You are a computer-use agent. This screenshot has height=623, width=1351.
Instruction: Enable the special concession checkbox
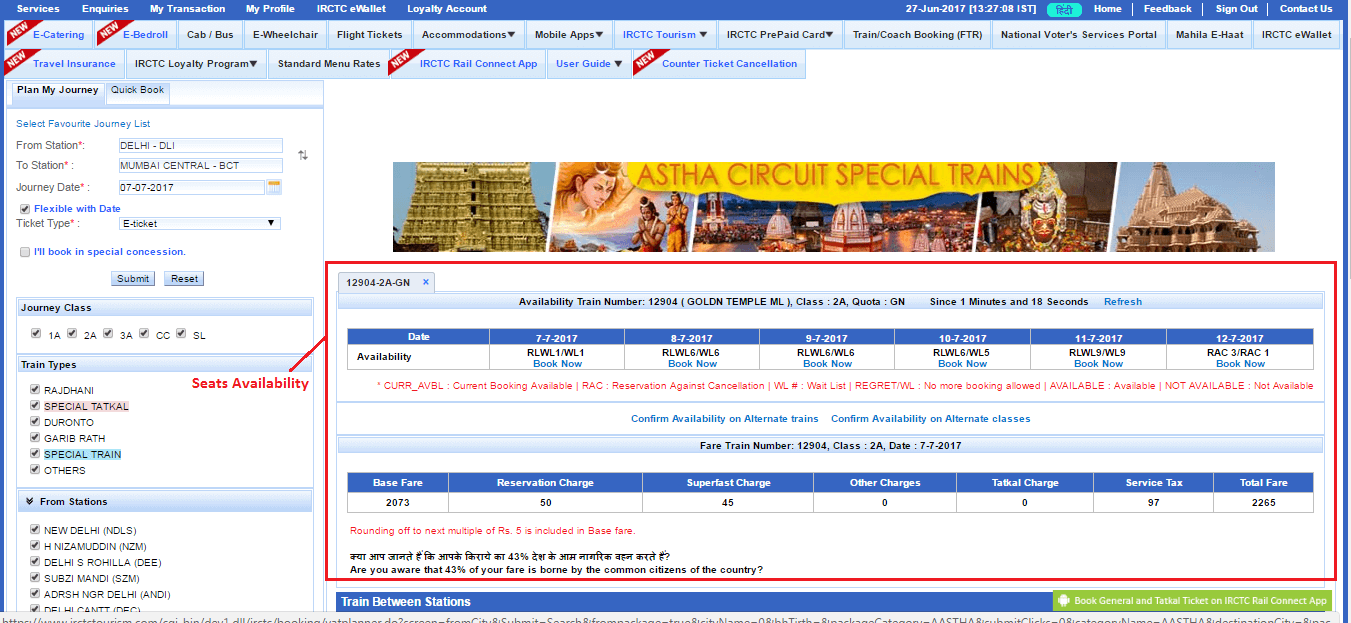pyautogui.click(x=25, y=252)
